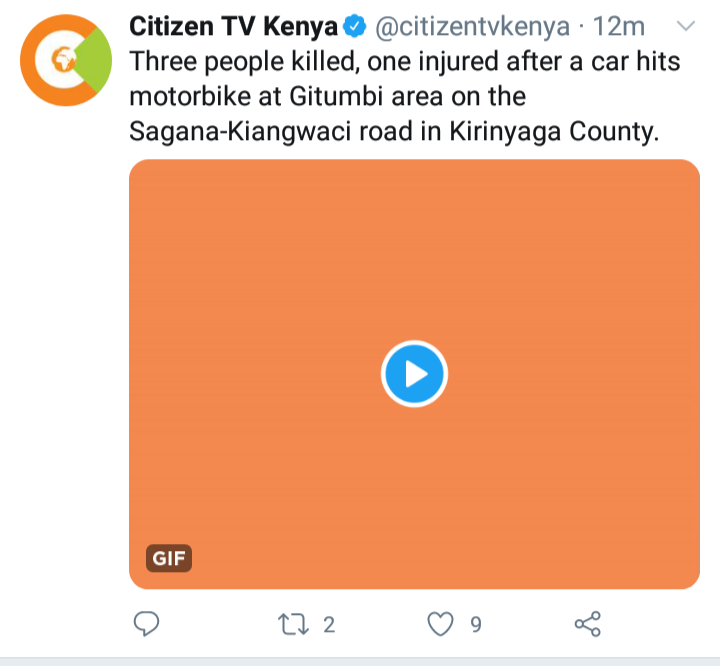
Task: Click the like count 9
Action: click(476, 625)
